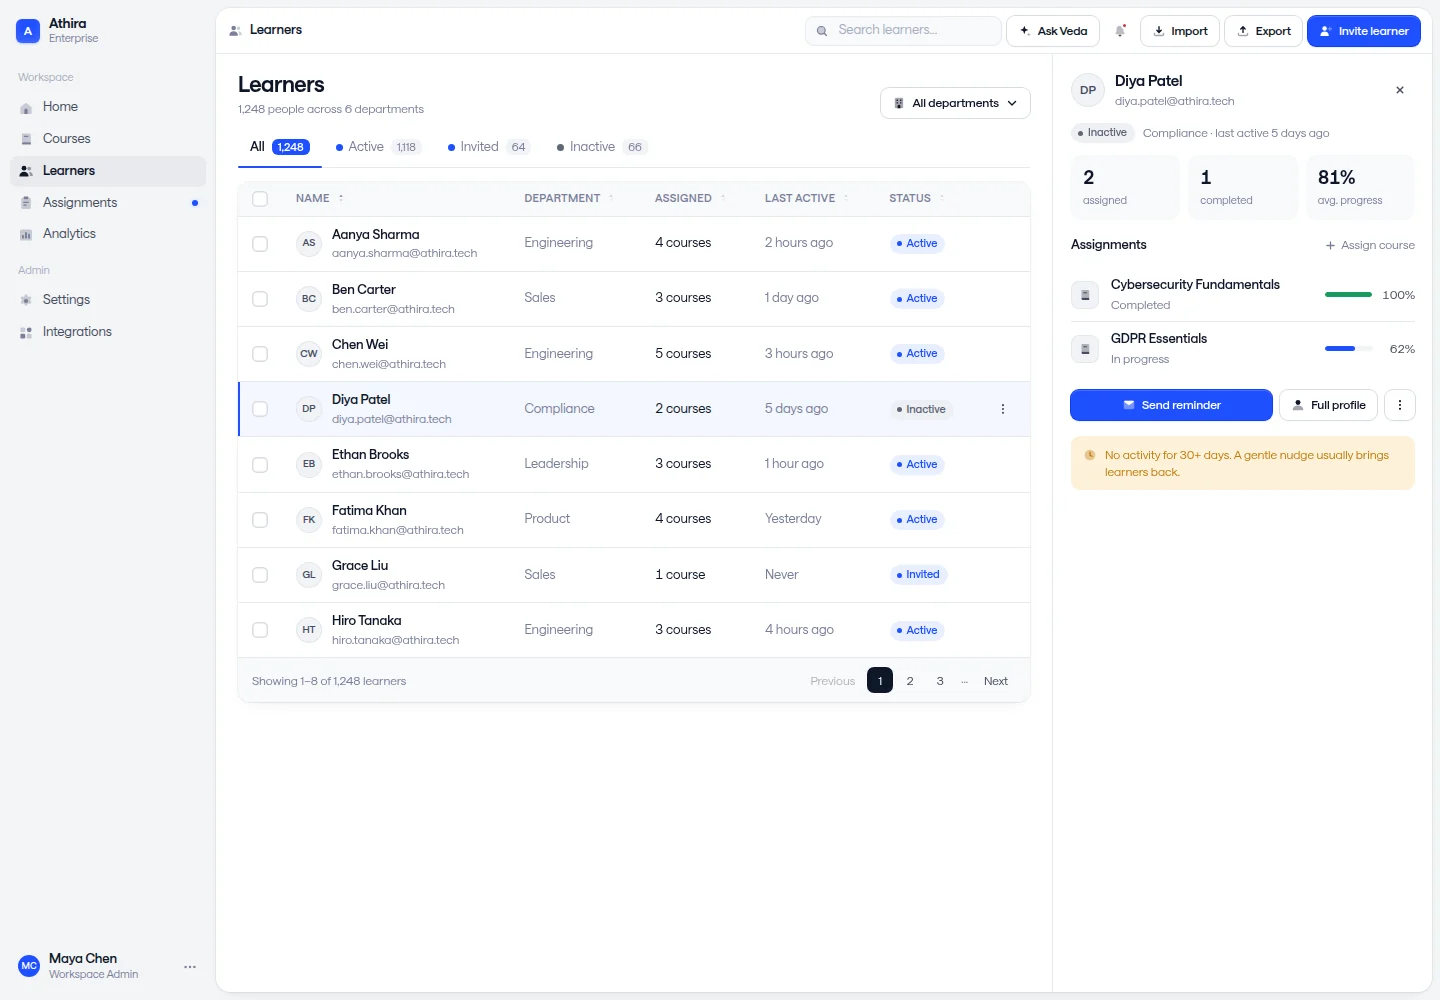Viewport: 1440px width, 1000px height.
Task: Open row actions menu for Diya Patel
Action: (x=1003, y=409)
